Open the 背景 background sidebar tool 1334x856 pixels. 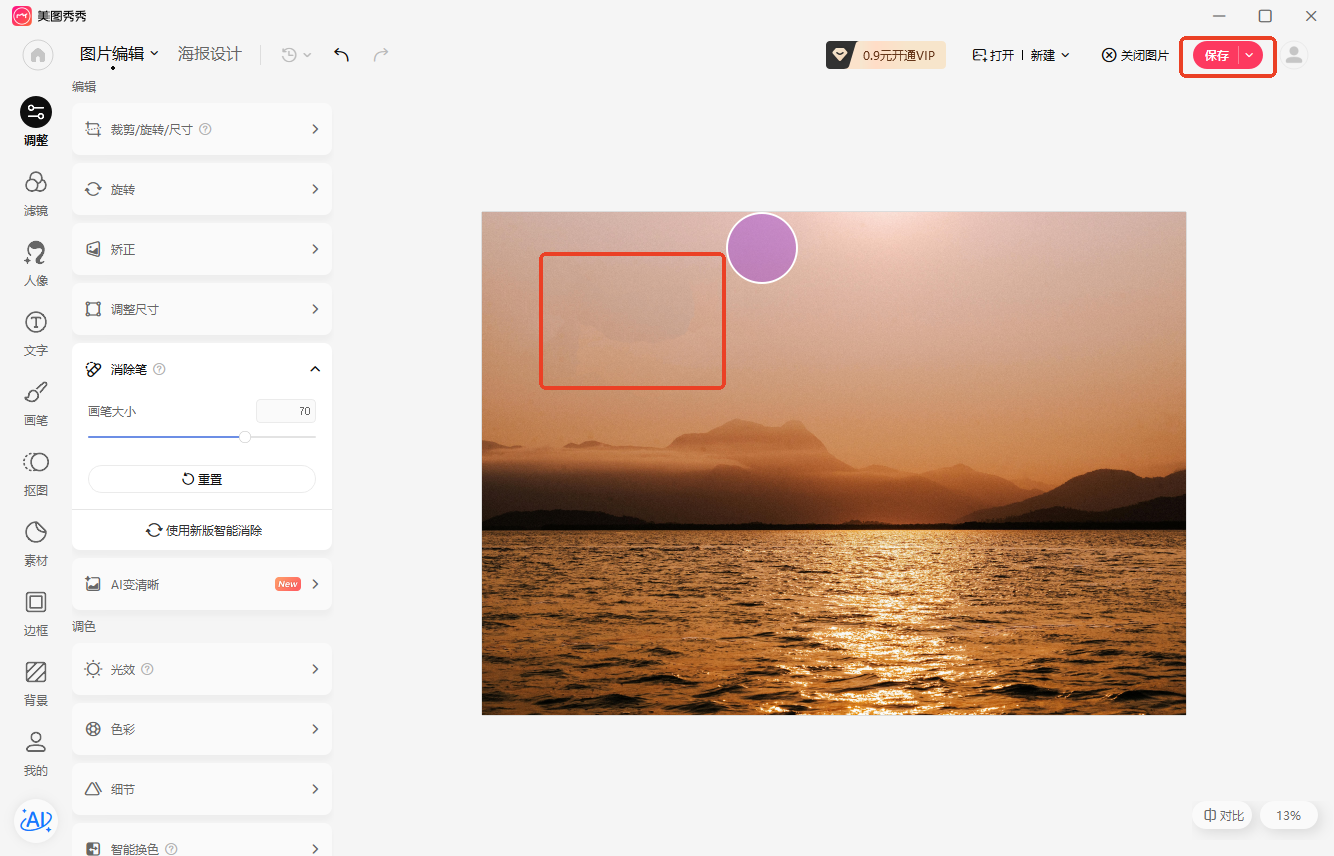point(36,683)
